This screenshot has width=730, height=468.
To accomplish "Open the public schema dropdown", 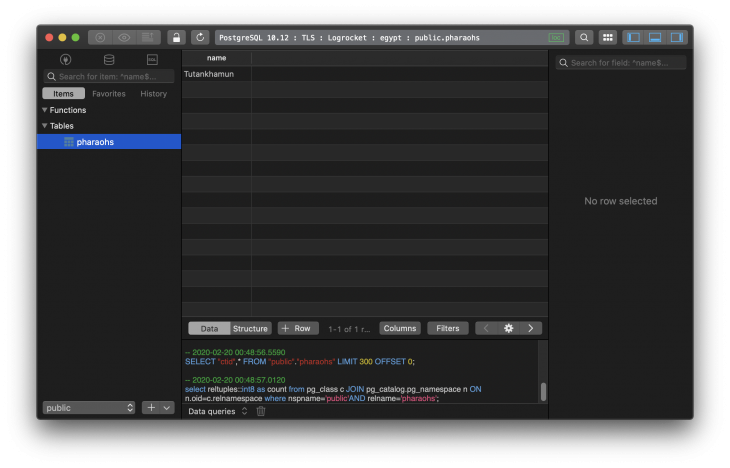I will click(x=89, y=408).
